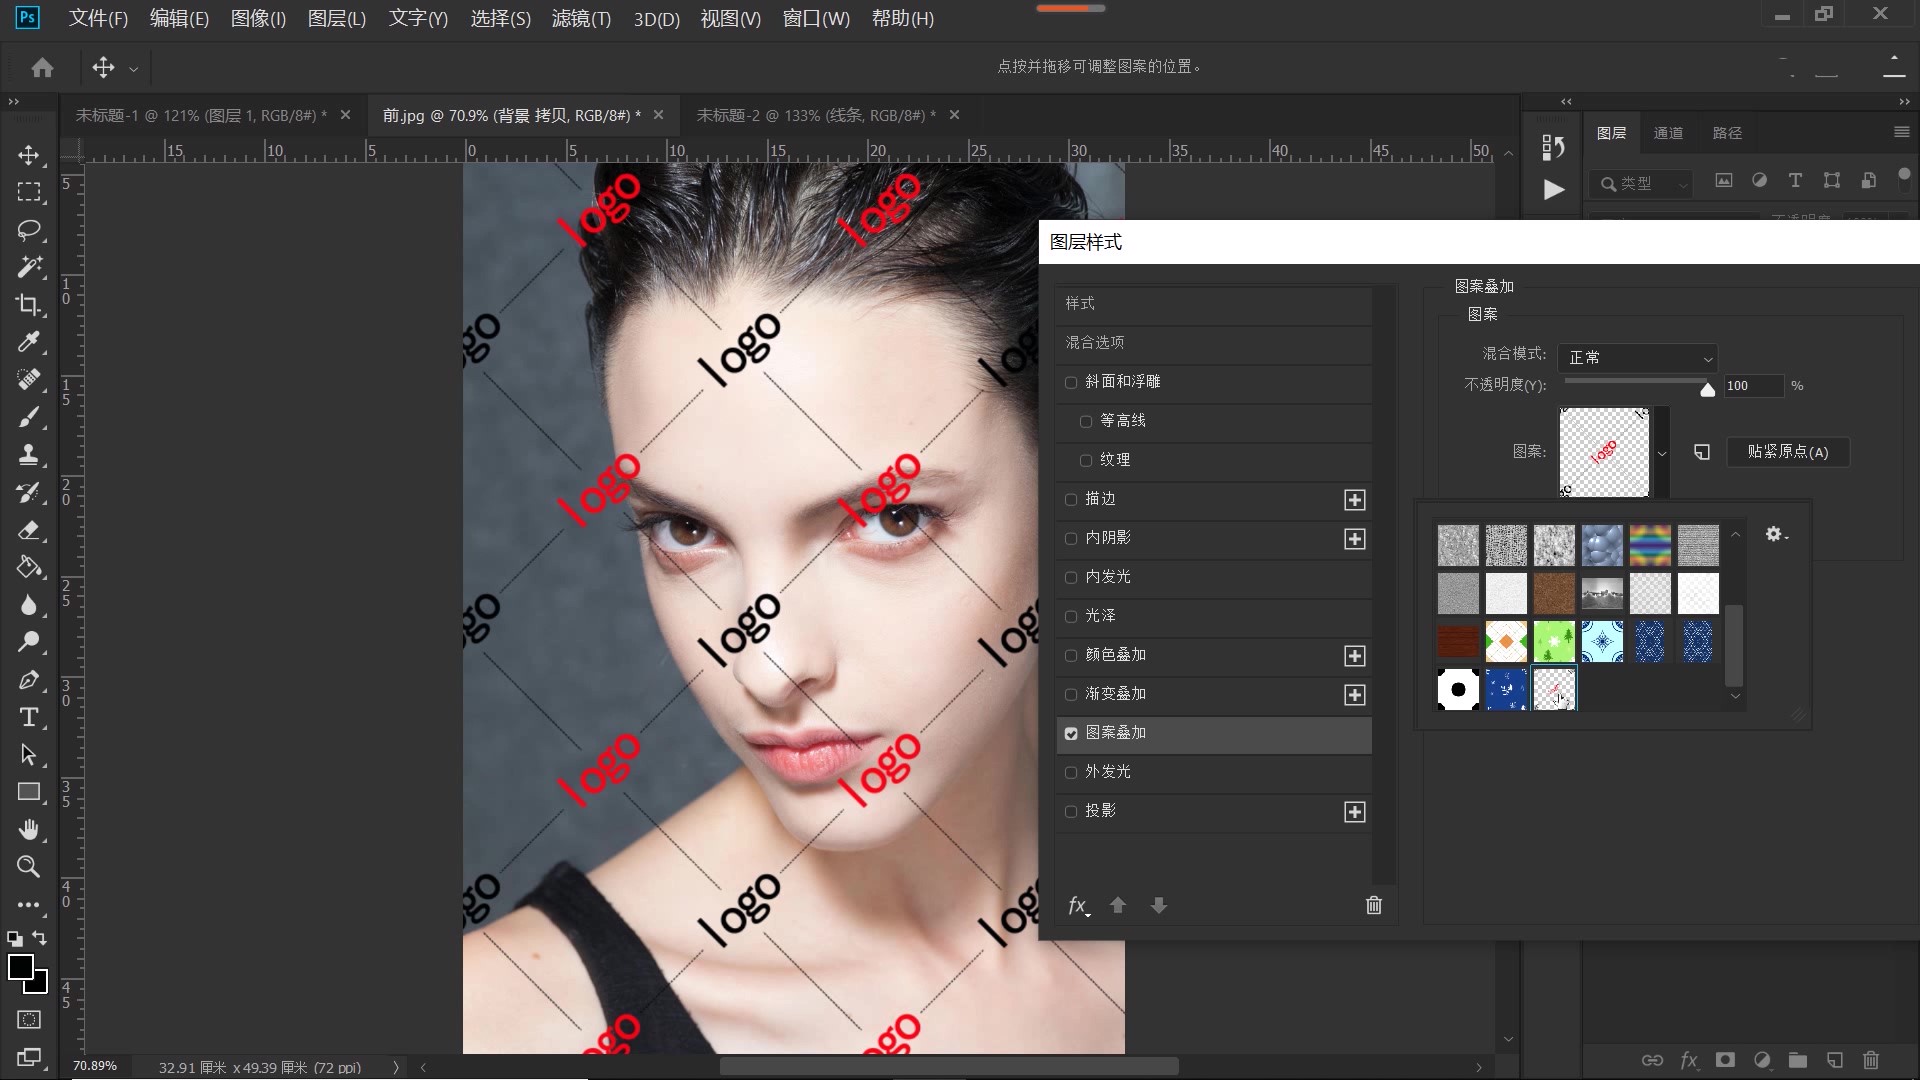Select the Move tool
Image resolution: width=1920 pixels, height=1080 pixels.
29,155
